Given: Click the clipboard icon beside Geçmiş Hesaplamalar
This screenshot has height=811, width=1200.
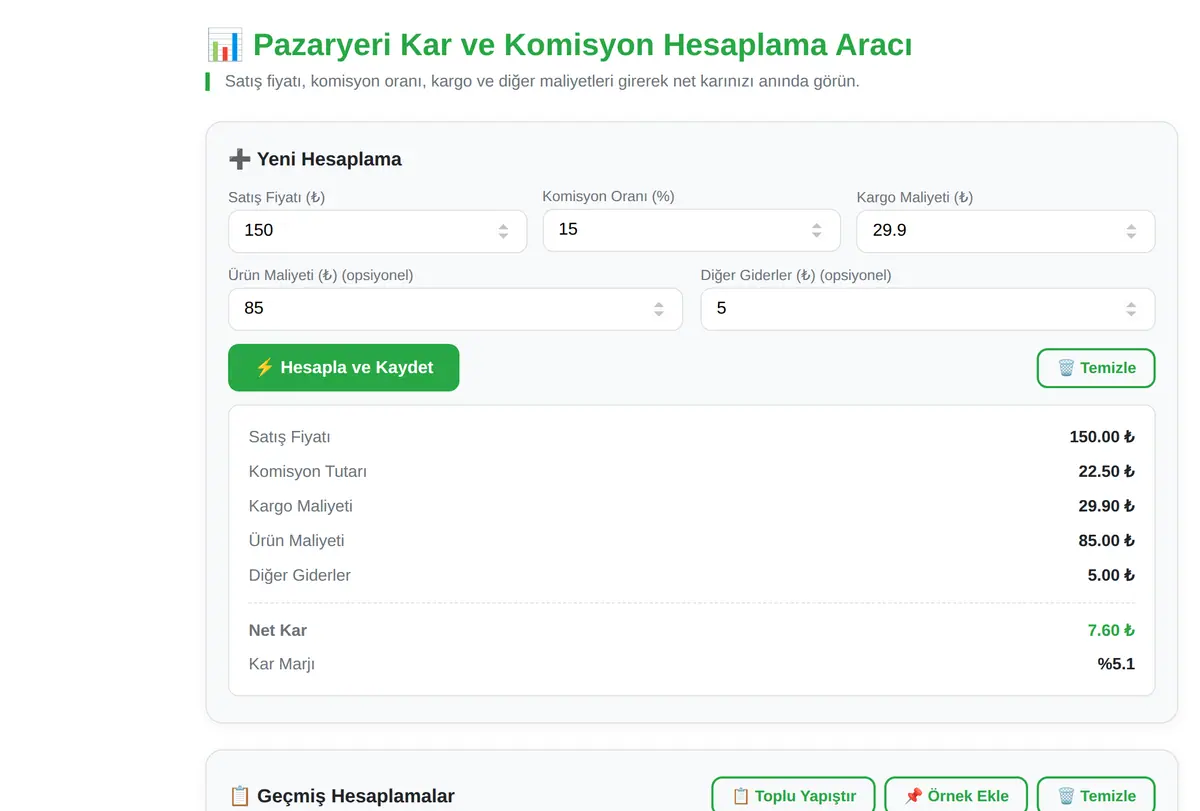Looking at the screenshot, I should 239,796.
